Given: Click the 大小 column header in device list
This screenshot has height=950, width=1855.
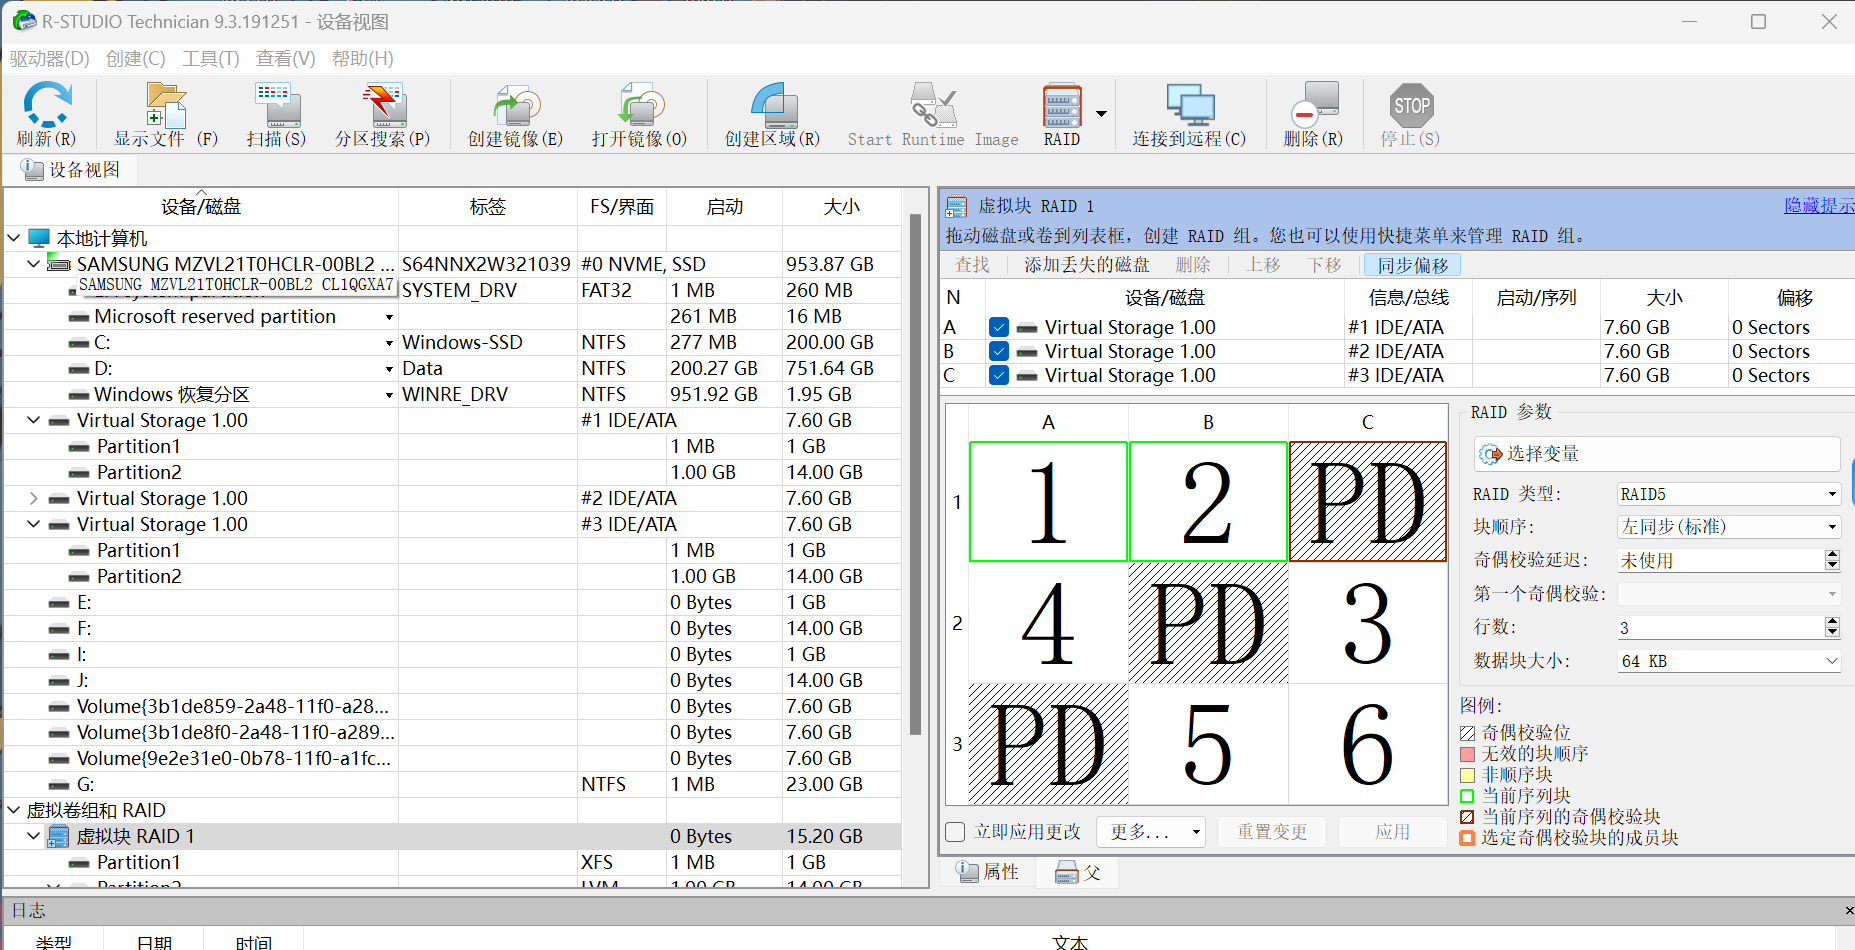Looking at the screenshot, I should (x=841, y=207).
